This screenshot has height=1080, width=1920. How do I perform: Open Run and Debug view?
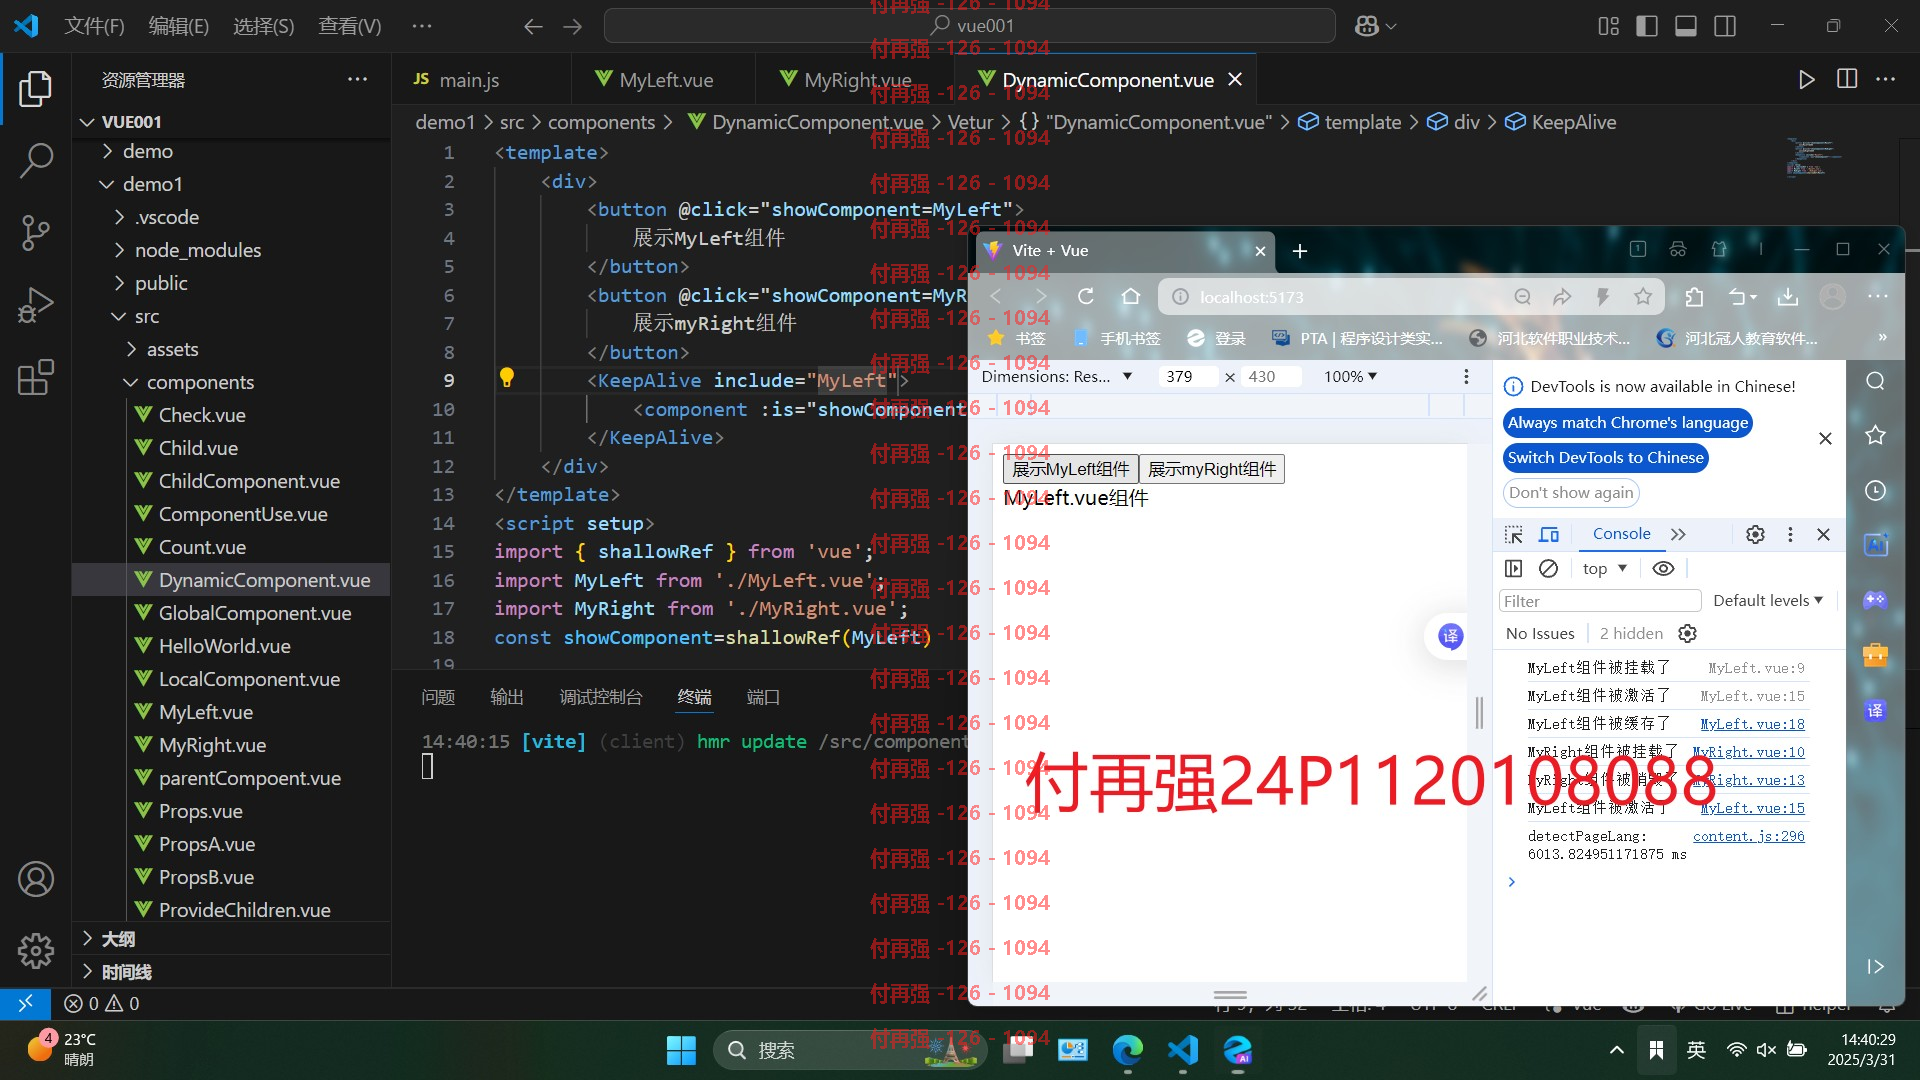[x=36, y=305]
